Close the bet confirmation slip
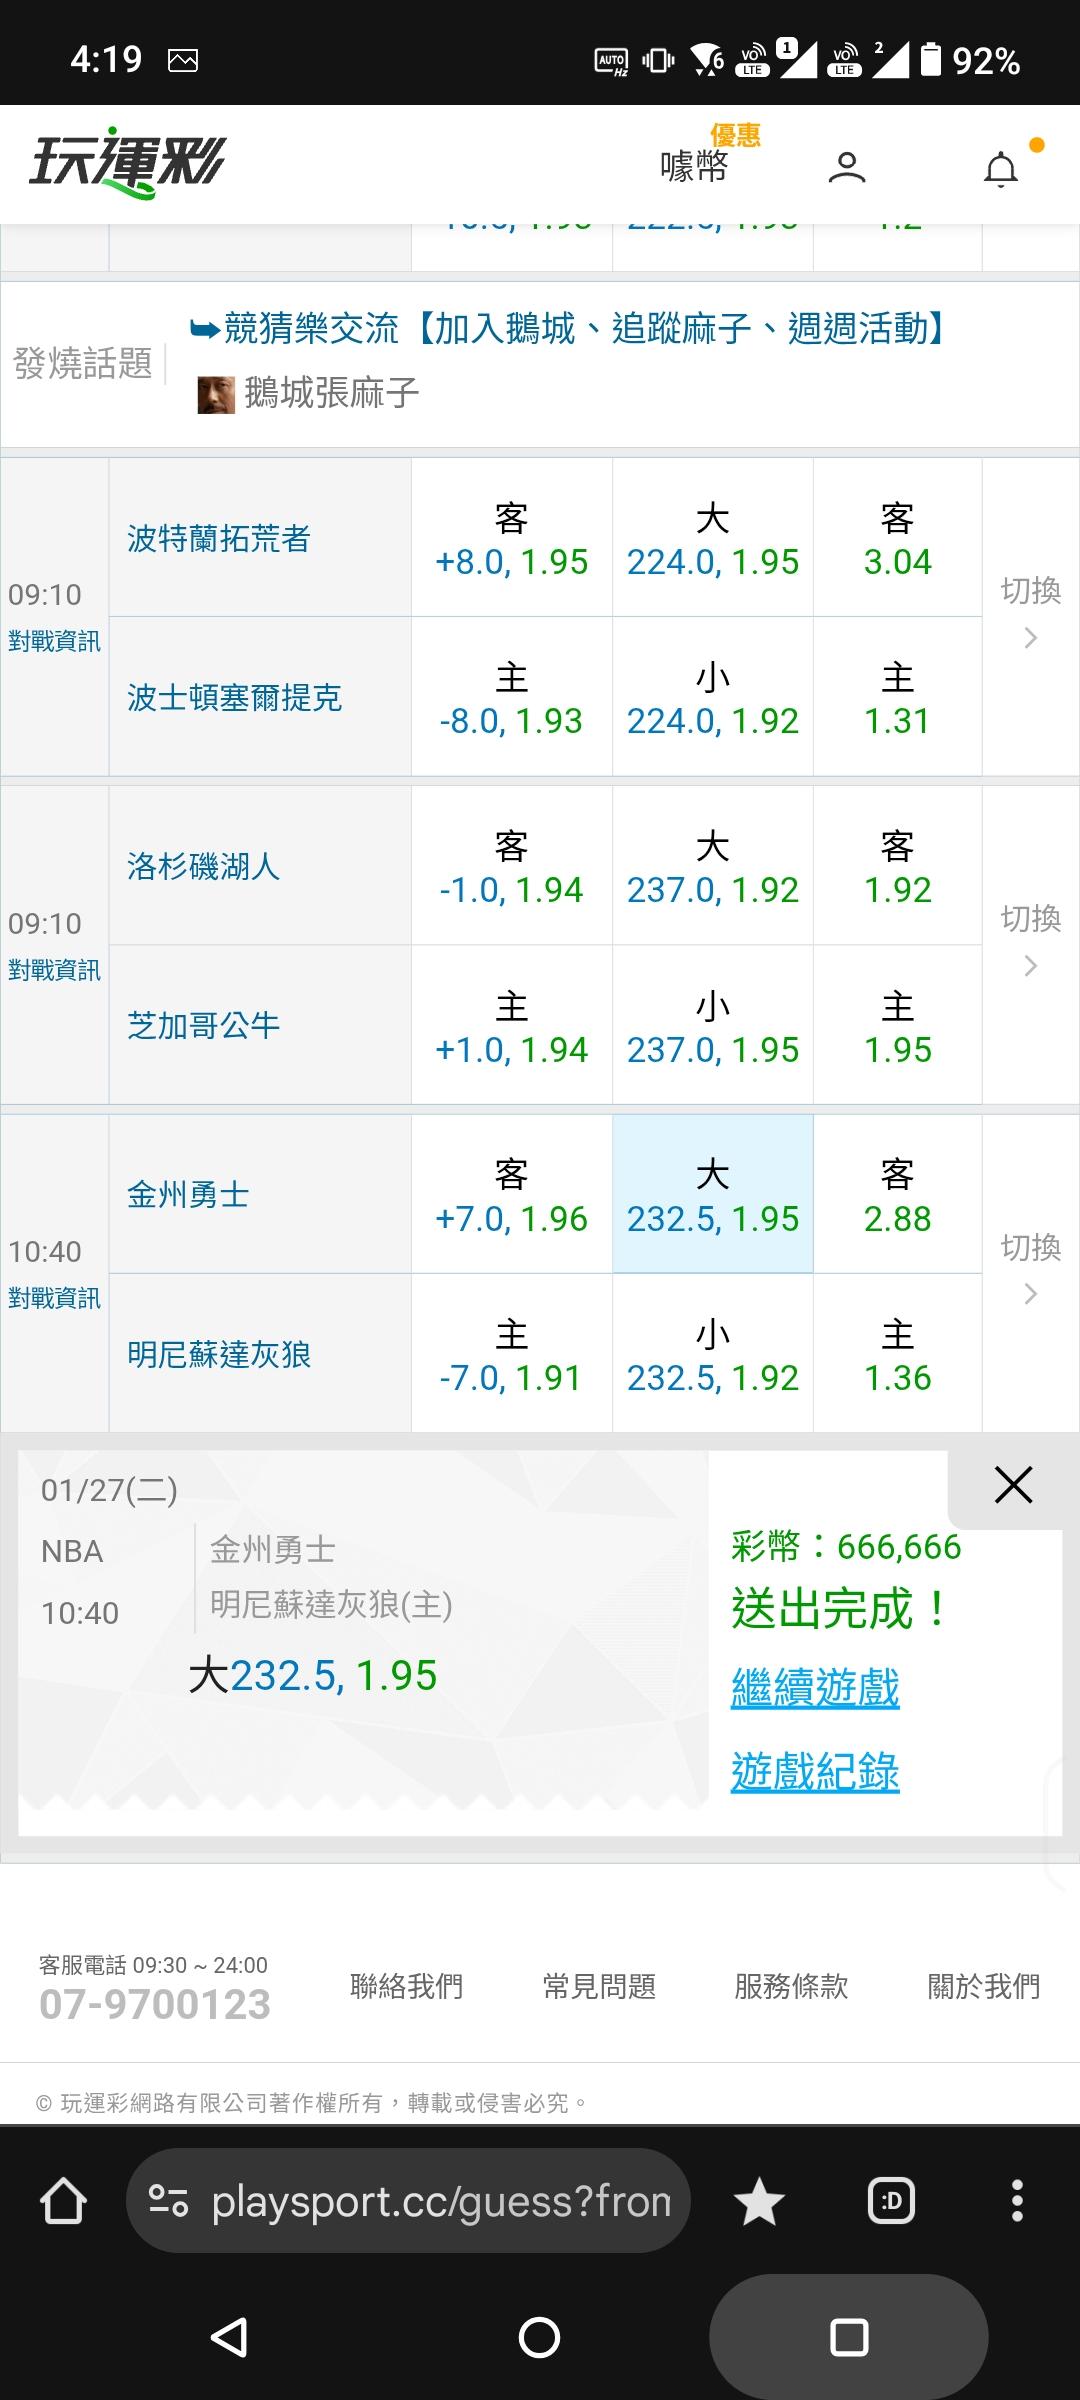1080x2400 pixels. [x=1013, y=1485]
